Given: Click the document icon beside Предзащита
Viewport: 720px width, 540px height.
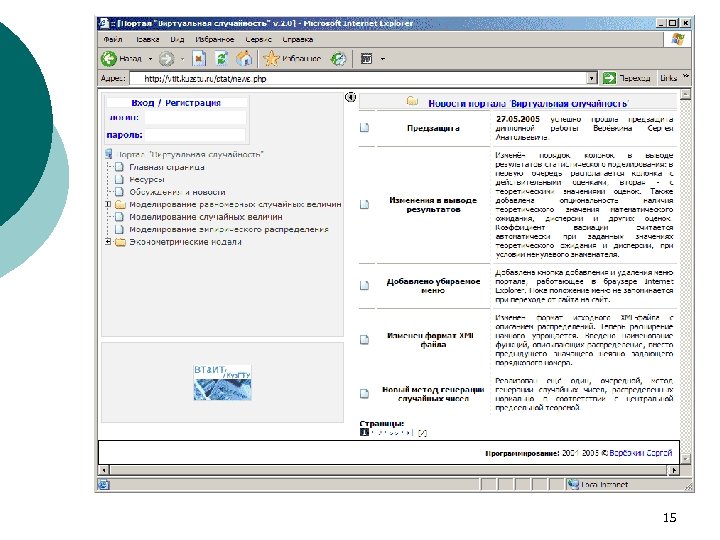Looking at the screenshot, I should [x=364, y=128].
